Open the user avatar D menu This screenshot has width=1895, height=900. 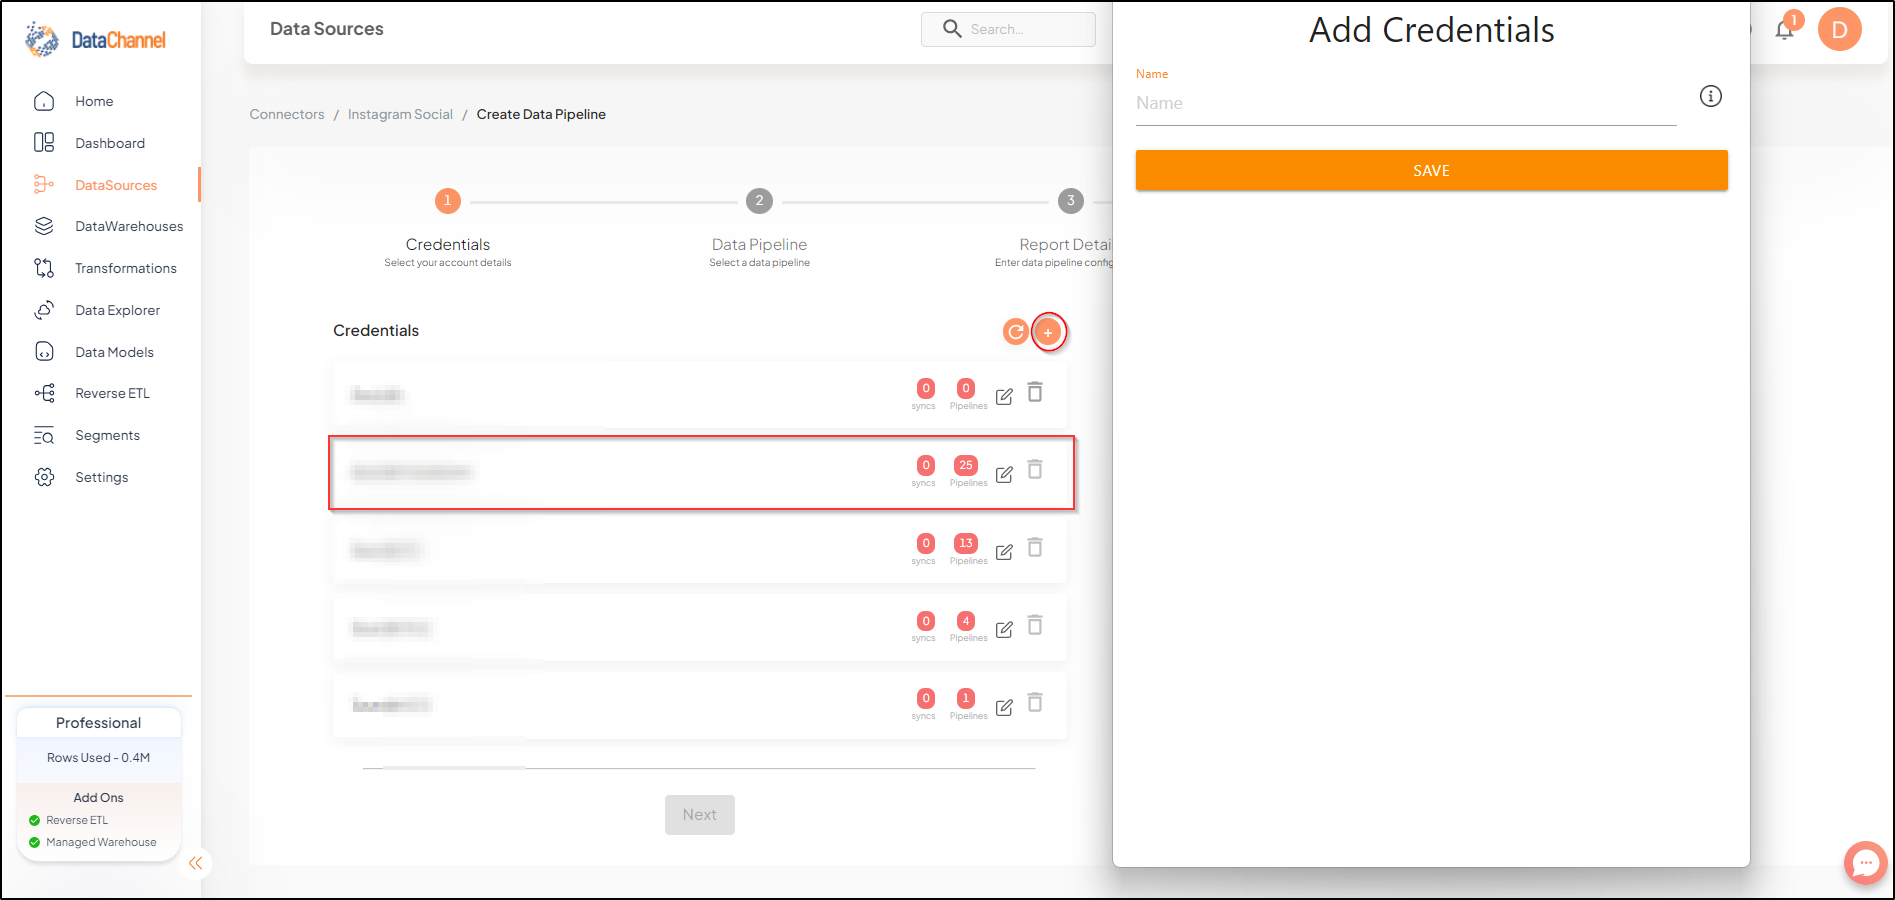1839,29
